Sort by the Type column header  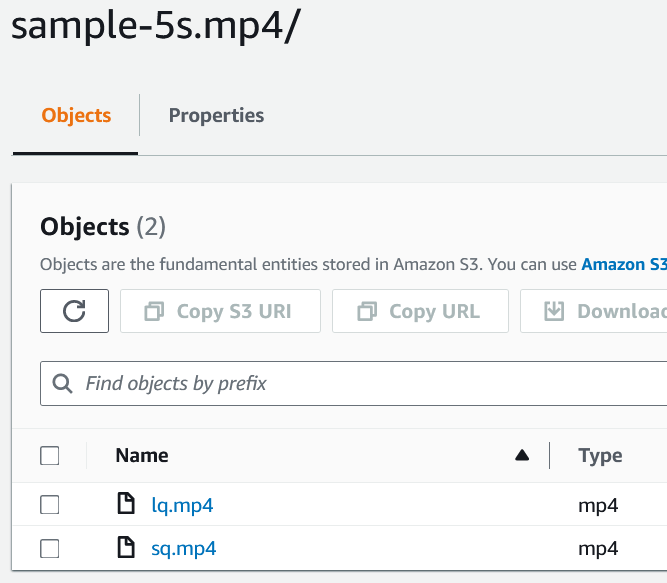[600, 456]
